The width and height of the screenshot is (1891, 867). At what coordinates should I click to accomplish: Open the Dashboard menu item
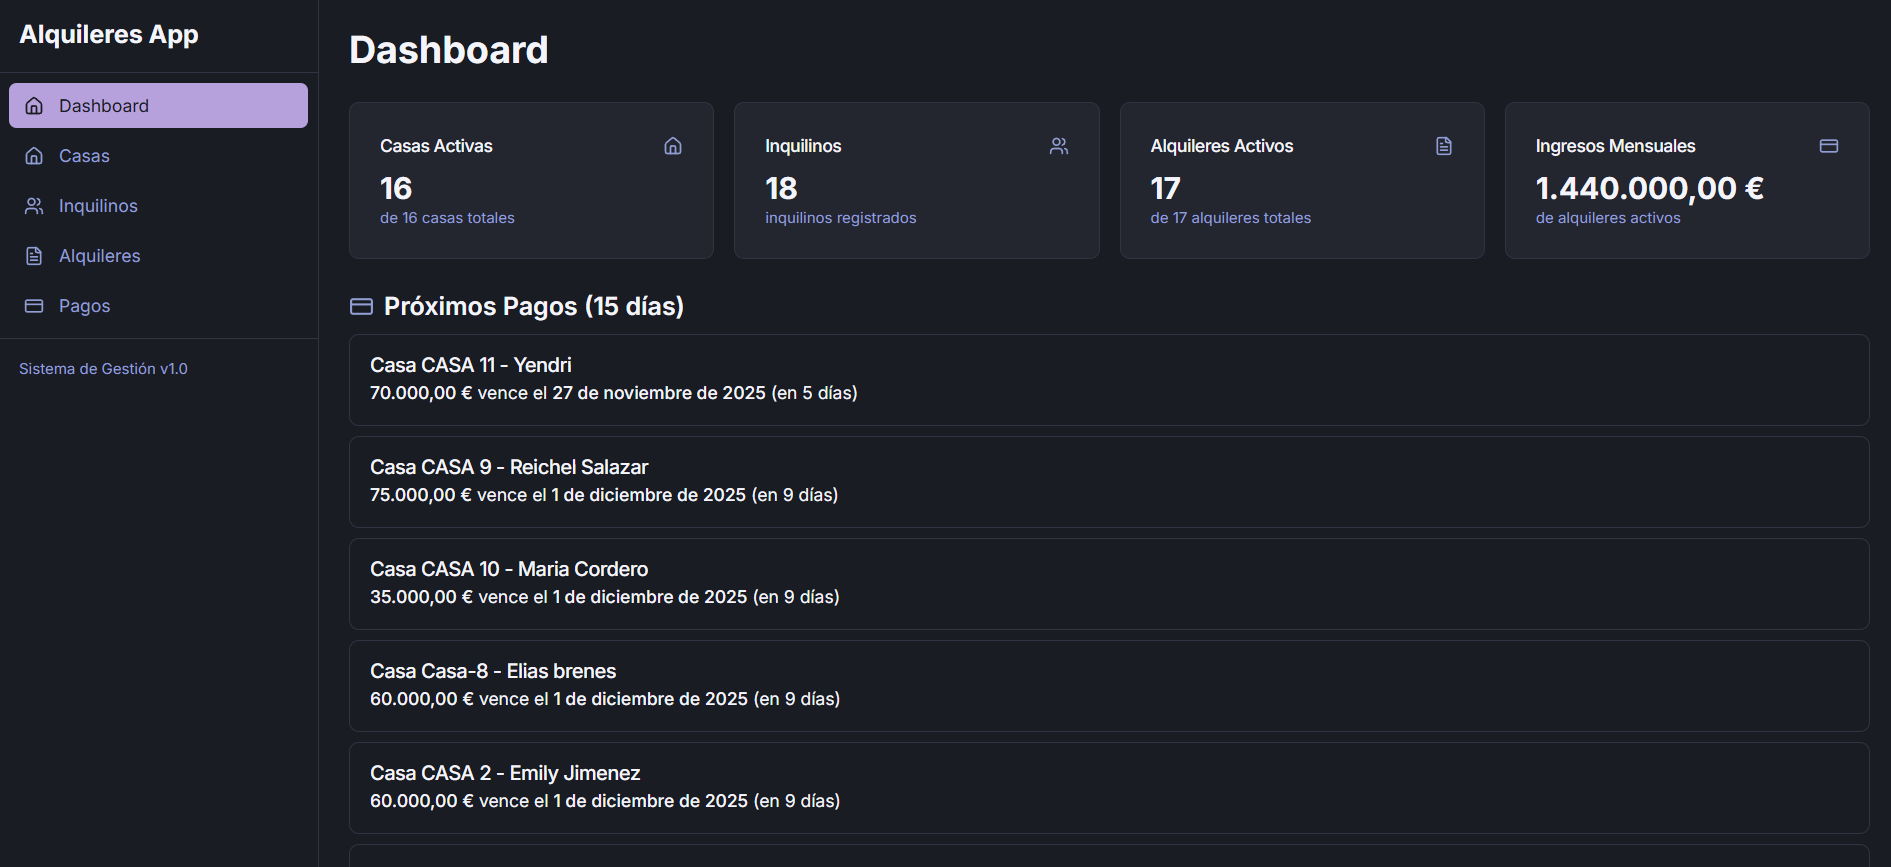coord(158,106)
